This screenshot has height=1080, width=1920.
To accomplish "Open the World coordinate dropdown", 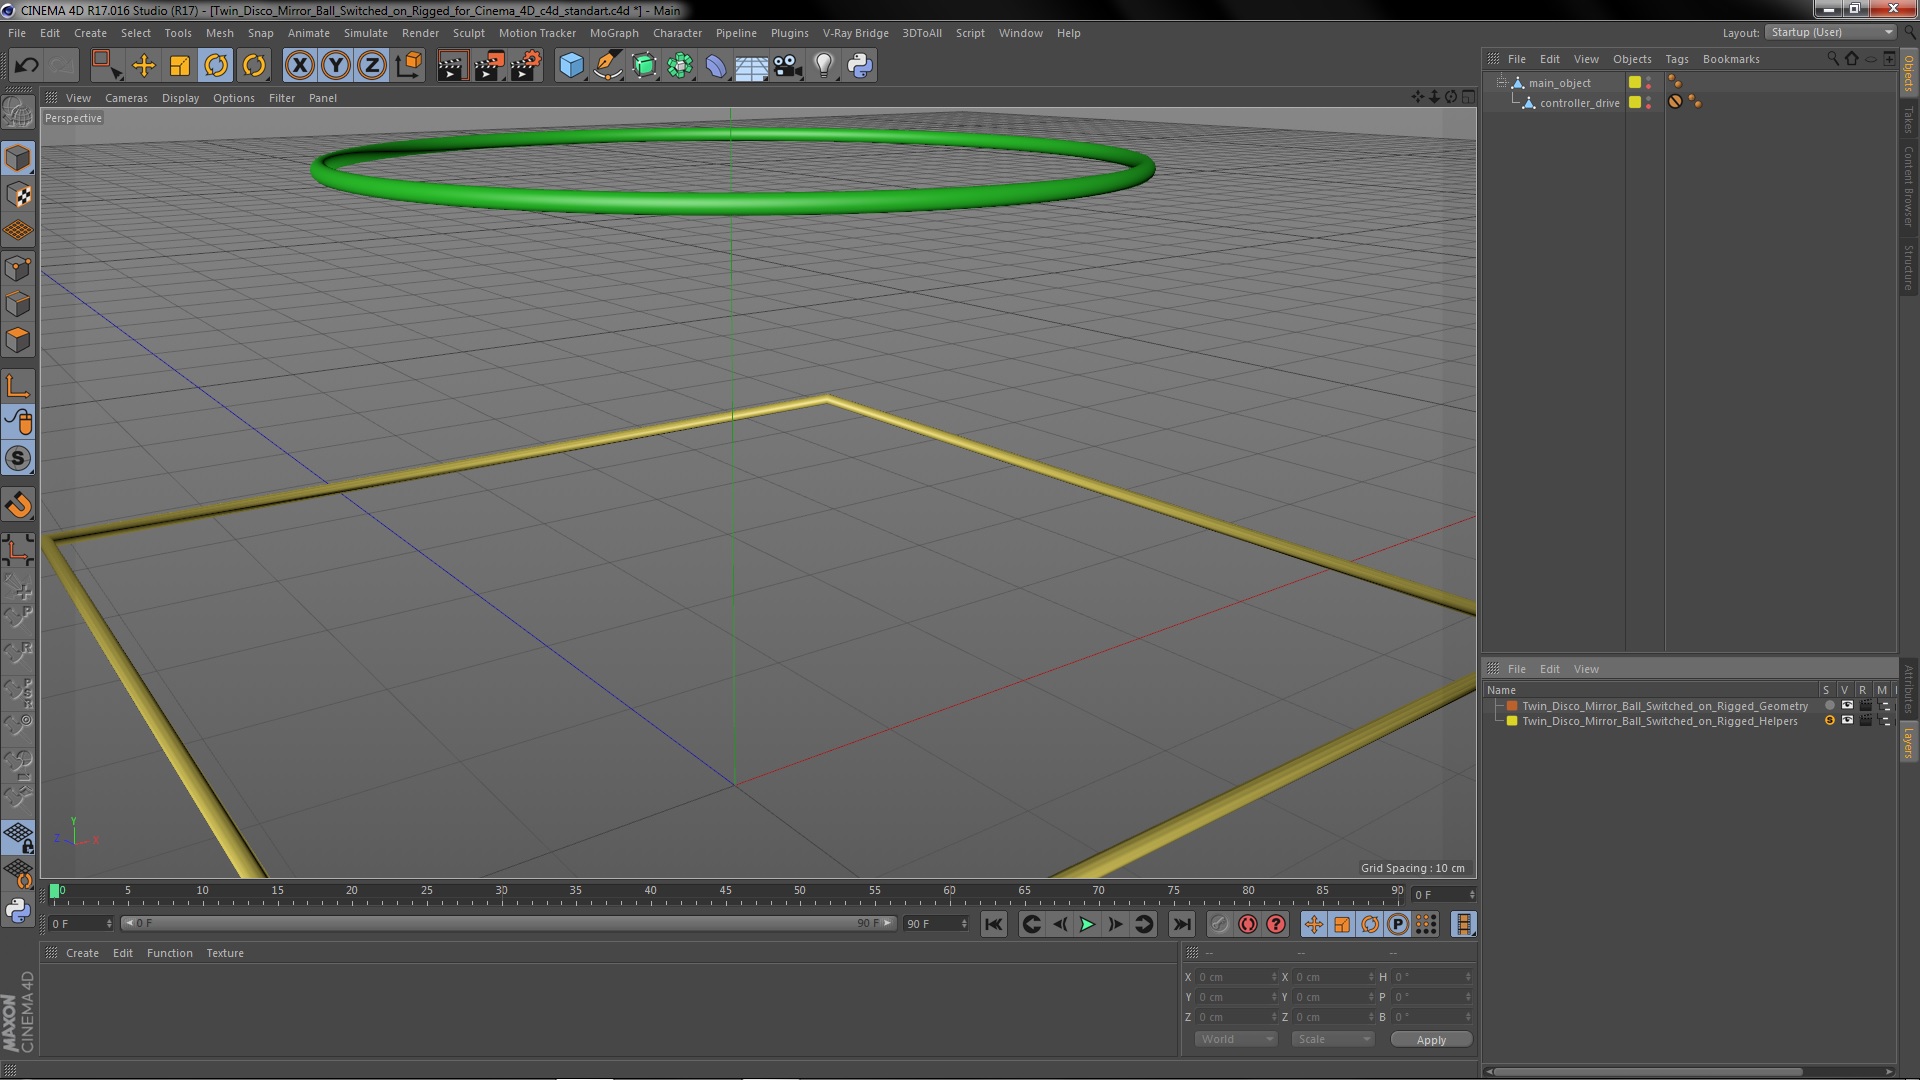I will (1236, 1039).
